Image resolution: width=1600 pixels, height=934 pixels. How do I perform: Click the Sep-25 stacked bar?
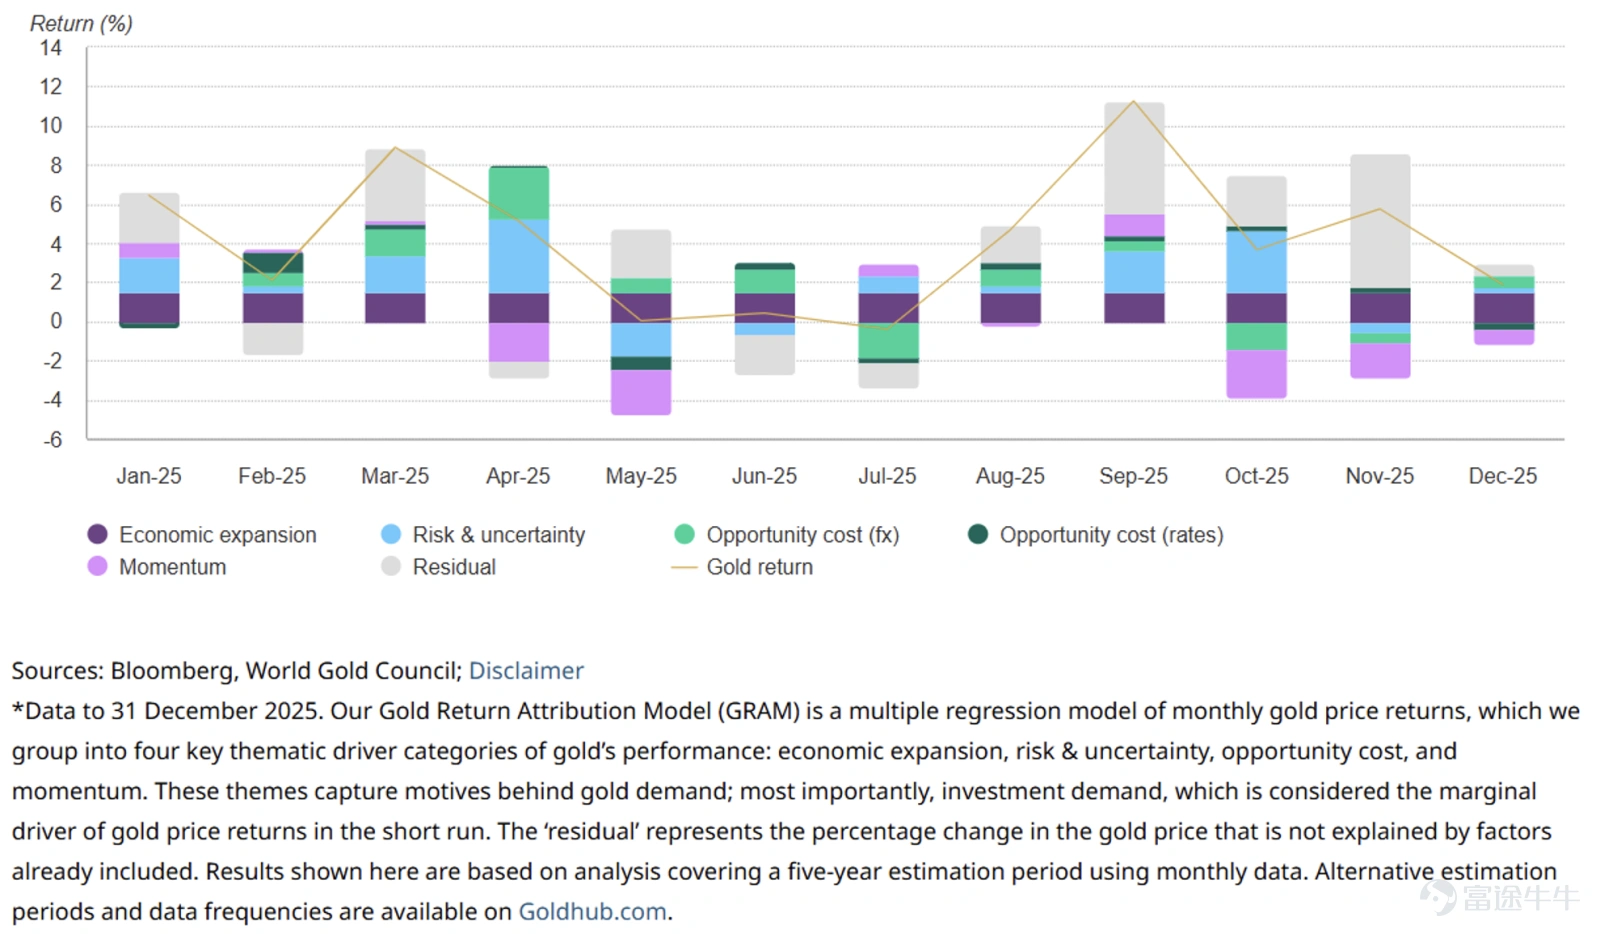pos(1134,212)
